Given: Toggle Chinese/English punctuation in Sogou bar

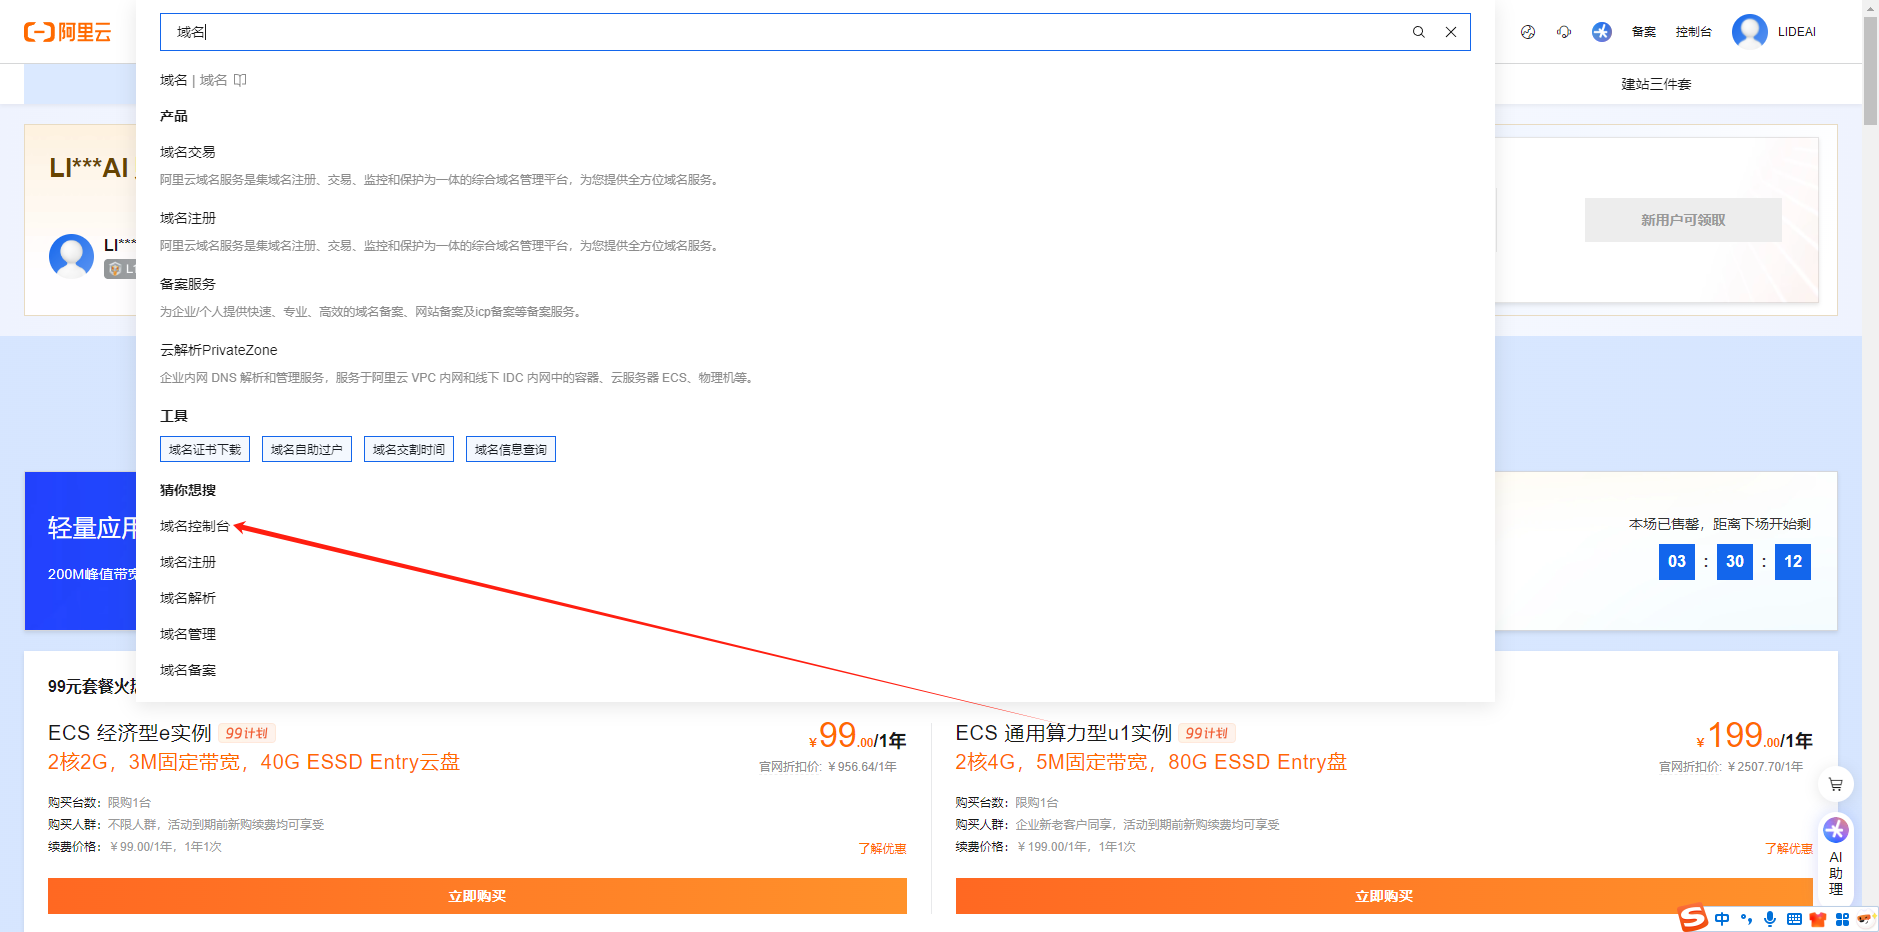Looking at the screenshot, I should coord(1747,918).
